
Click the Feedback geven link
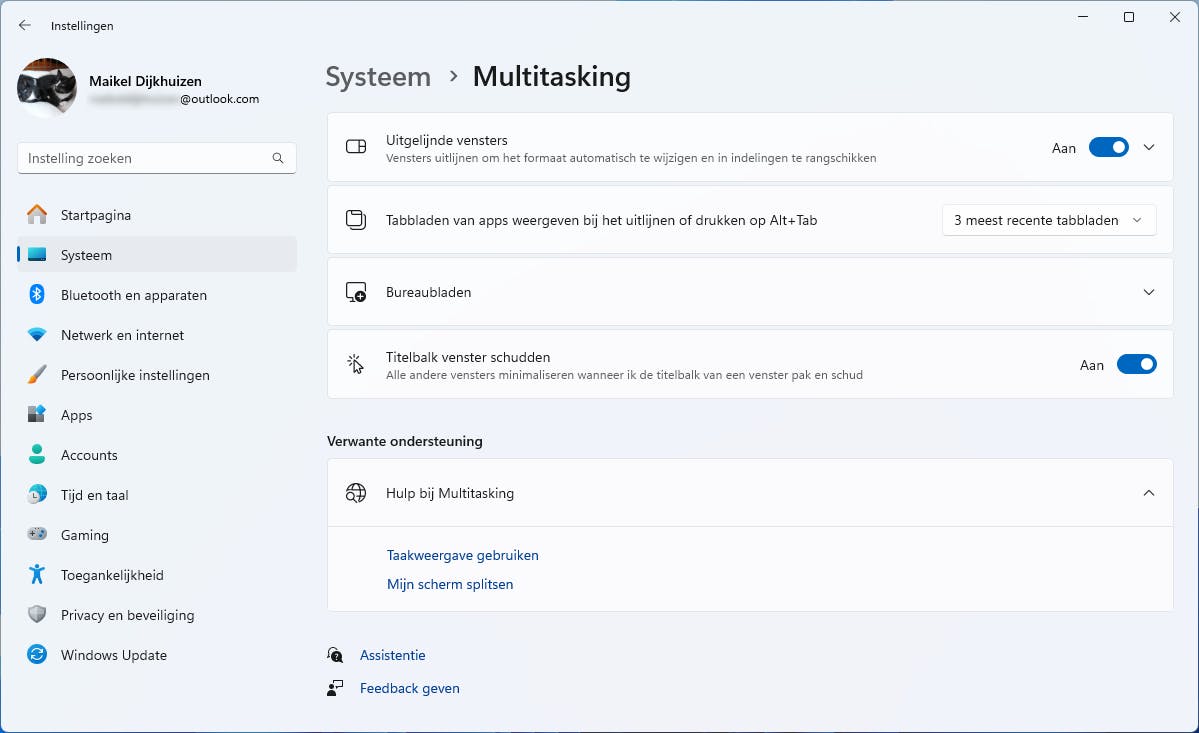[410, 688]
